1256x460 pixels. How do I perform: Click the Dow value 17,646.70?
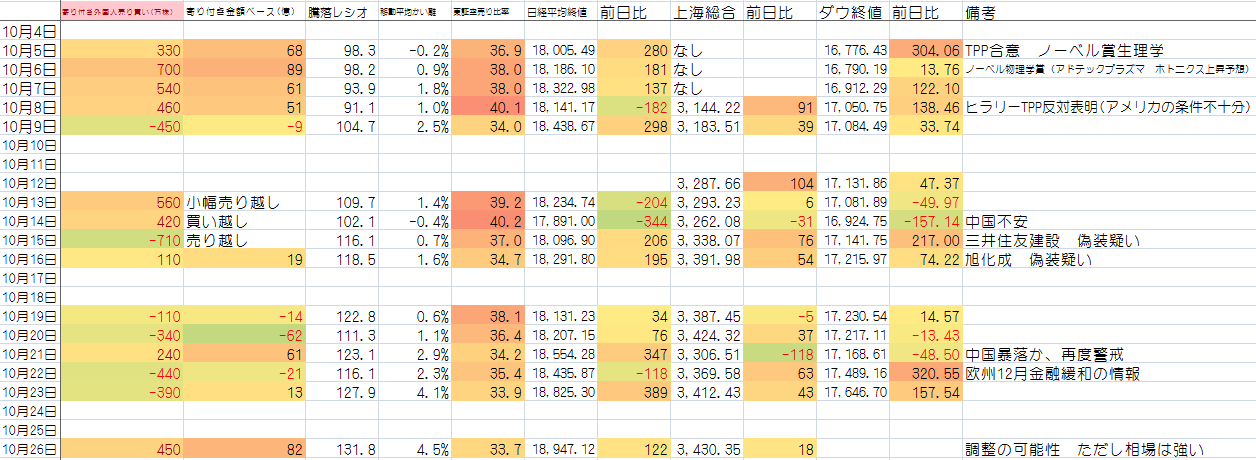click(x=853, y=392)
